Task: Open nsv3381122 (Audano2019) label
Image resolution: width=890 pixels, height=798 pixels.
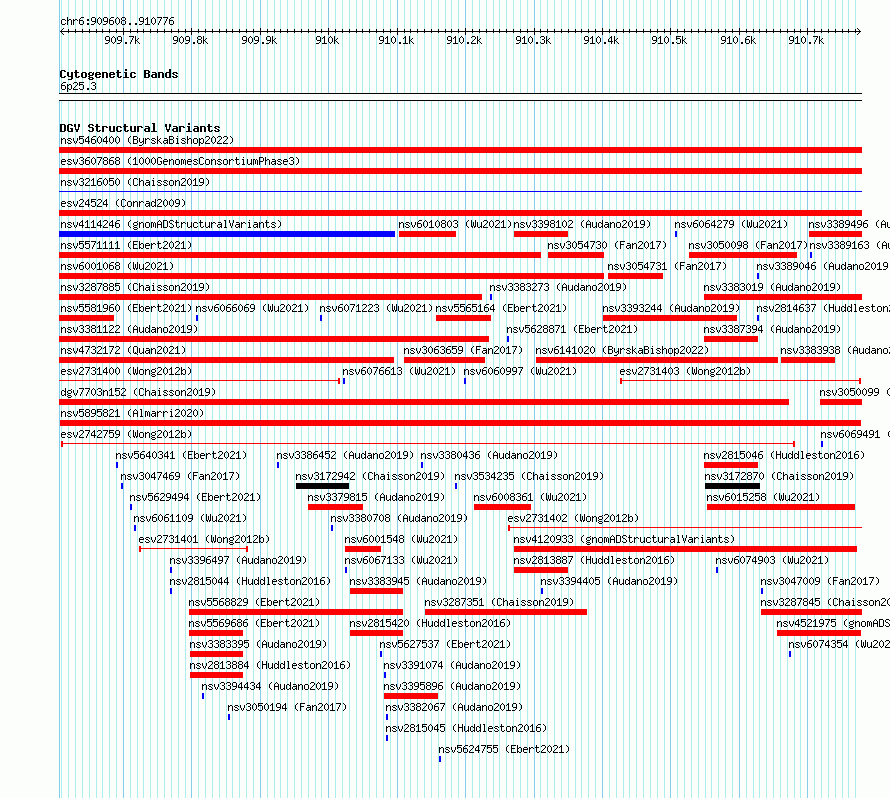Action: tap(129, 329)
